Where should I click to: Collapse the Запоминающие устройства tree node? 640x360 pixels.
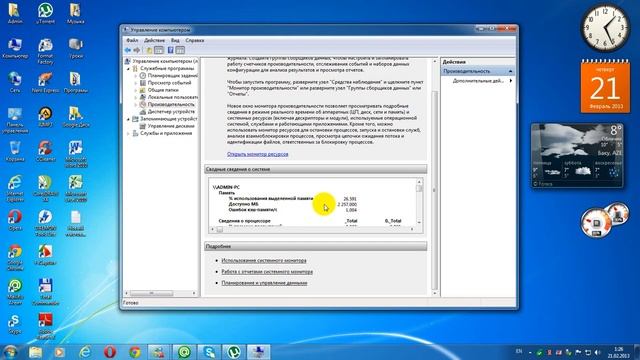click(129, 119)
